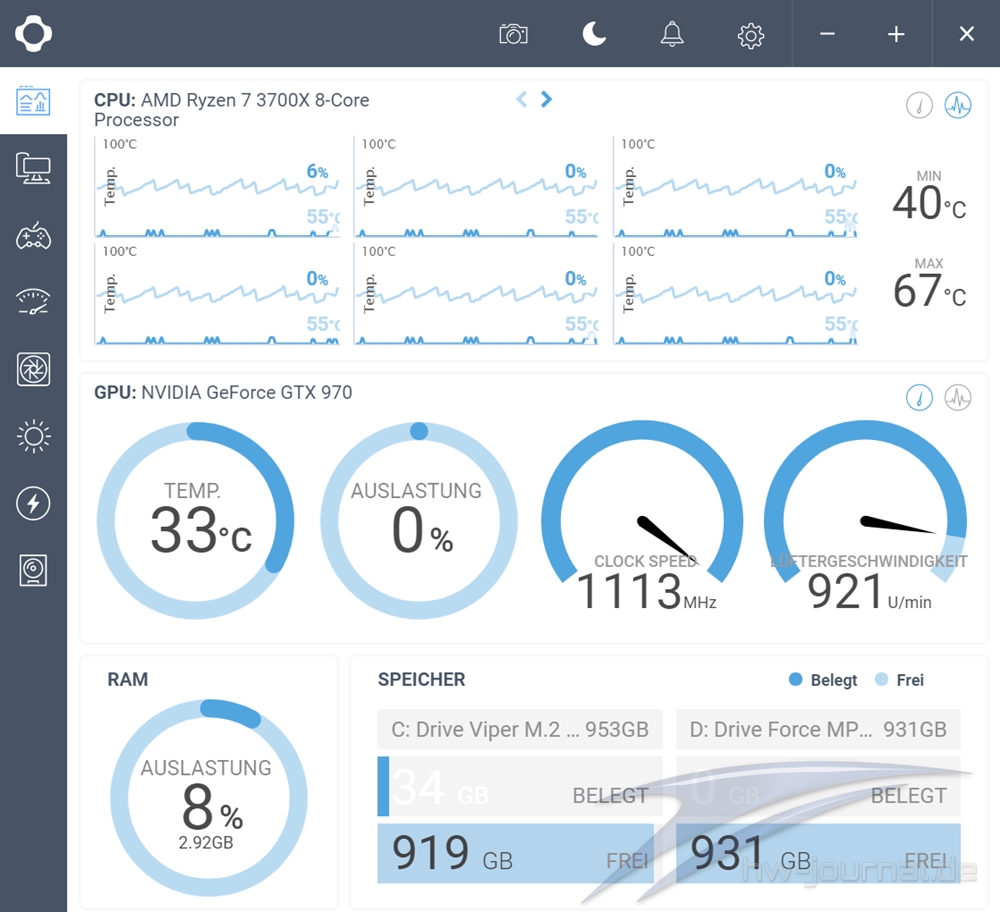Open the lighting sun sidebar tab
This screenshot has width=1000, height=912.
pos(33,436)
